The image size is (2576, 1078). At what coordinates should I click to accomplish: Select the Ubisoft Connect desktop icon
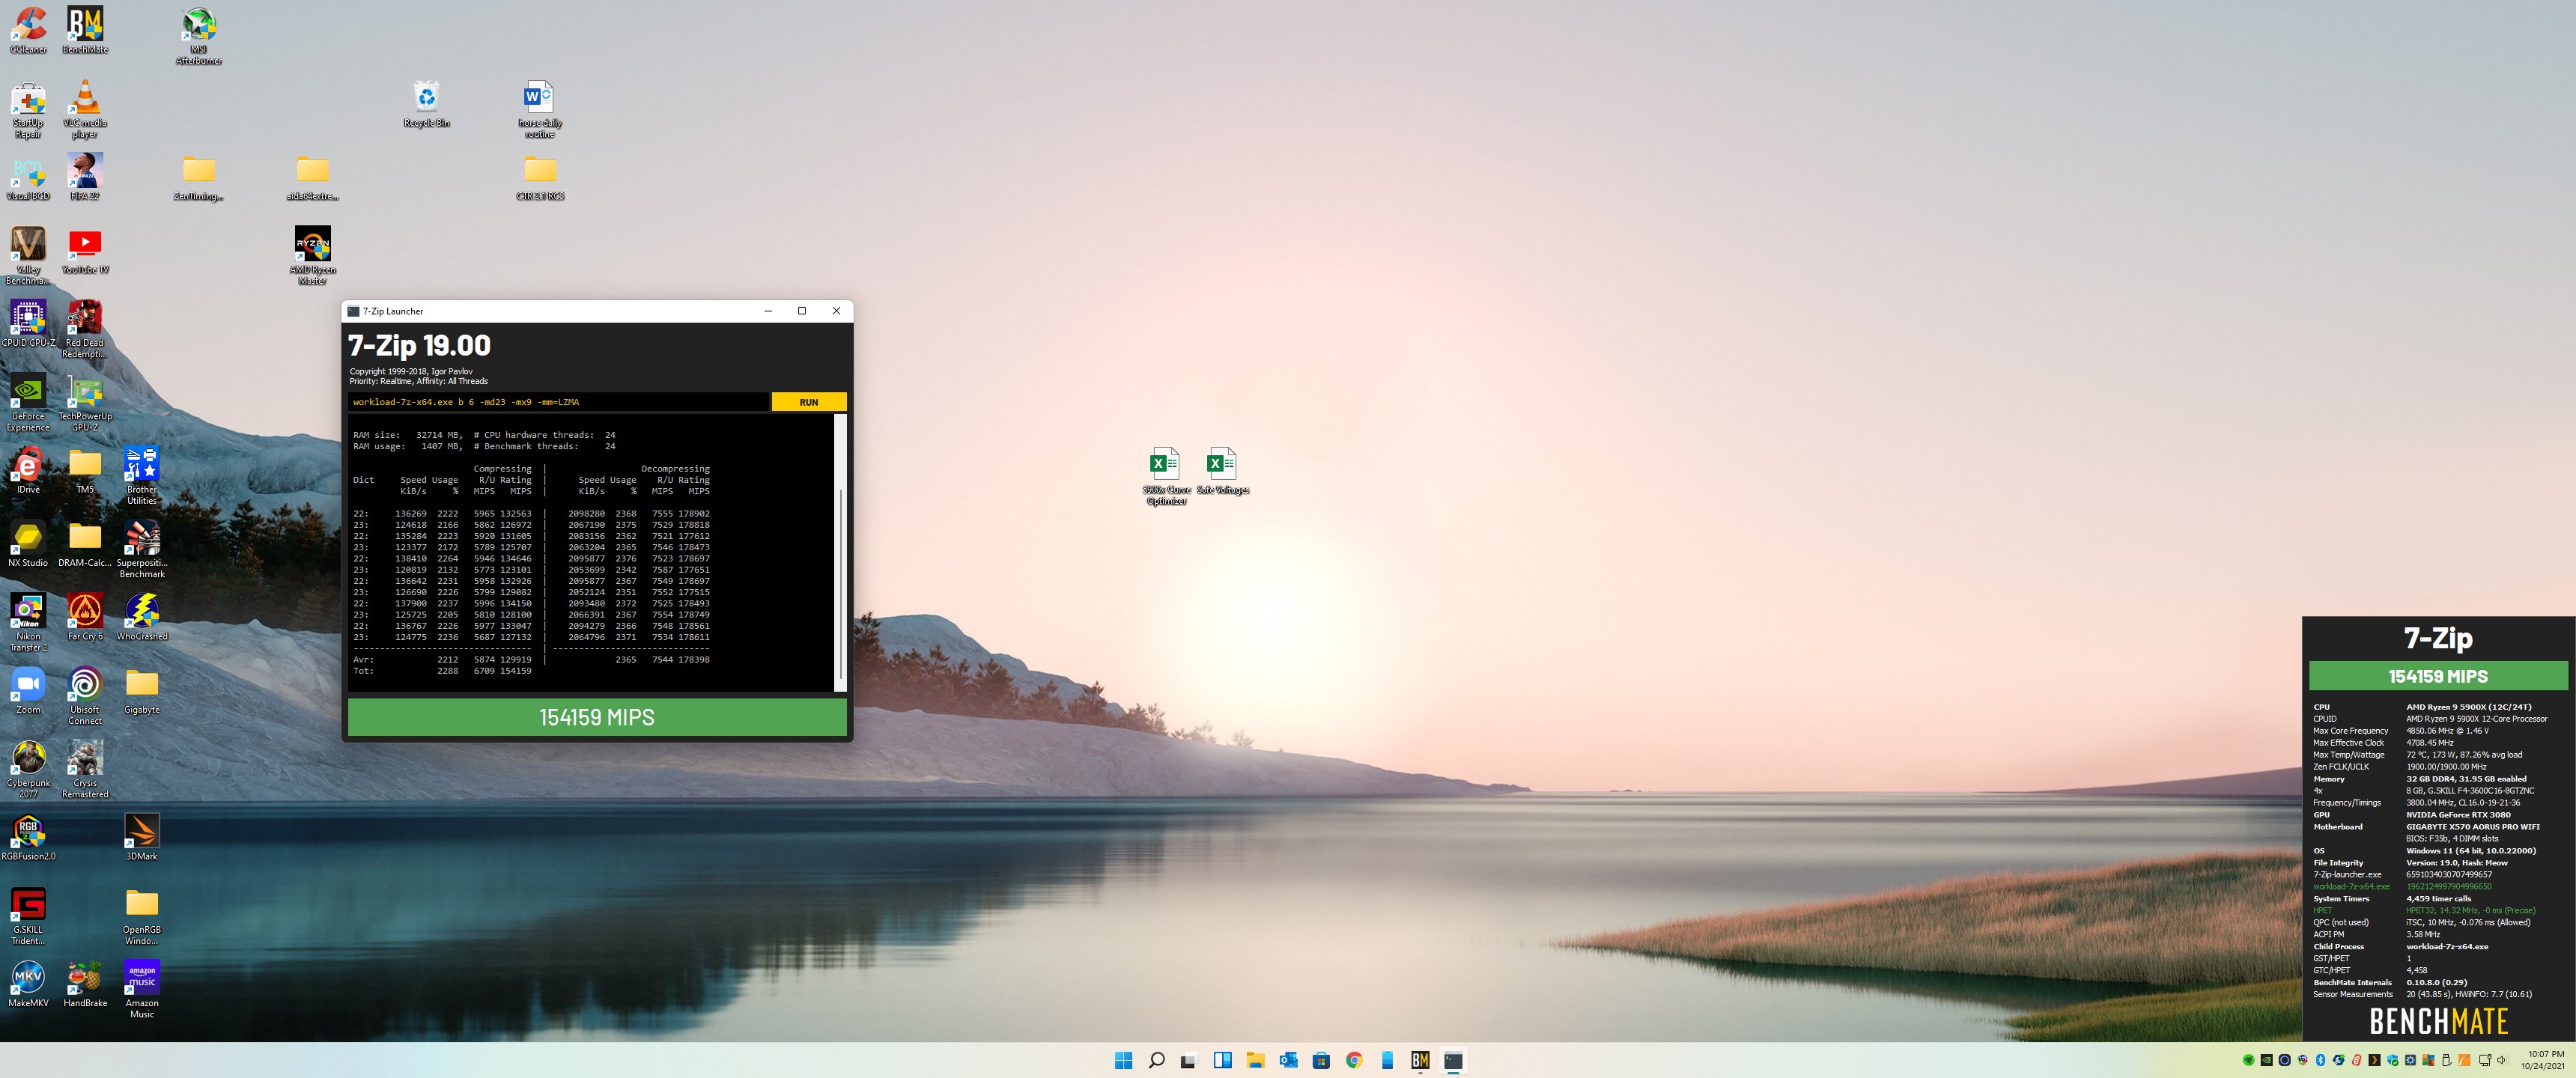[x=85, y=697]
